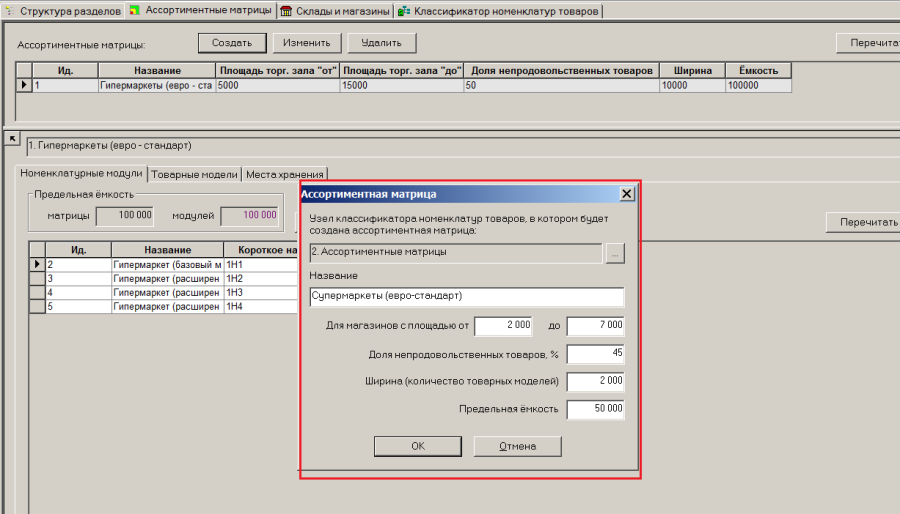This screenshot has height=514, width=900.
Task: Click the Структура разделов tab icon
Action: coord(10,11)
